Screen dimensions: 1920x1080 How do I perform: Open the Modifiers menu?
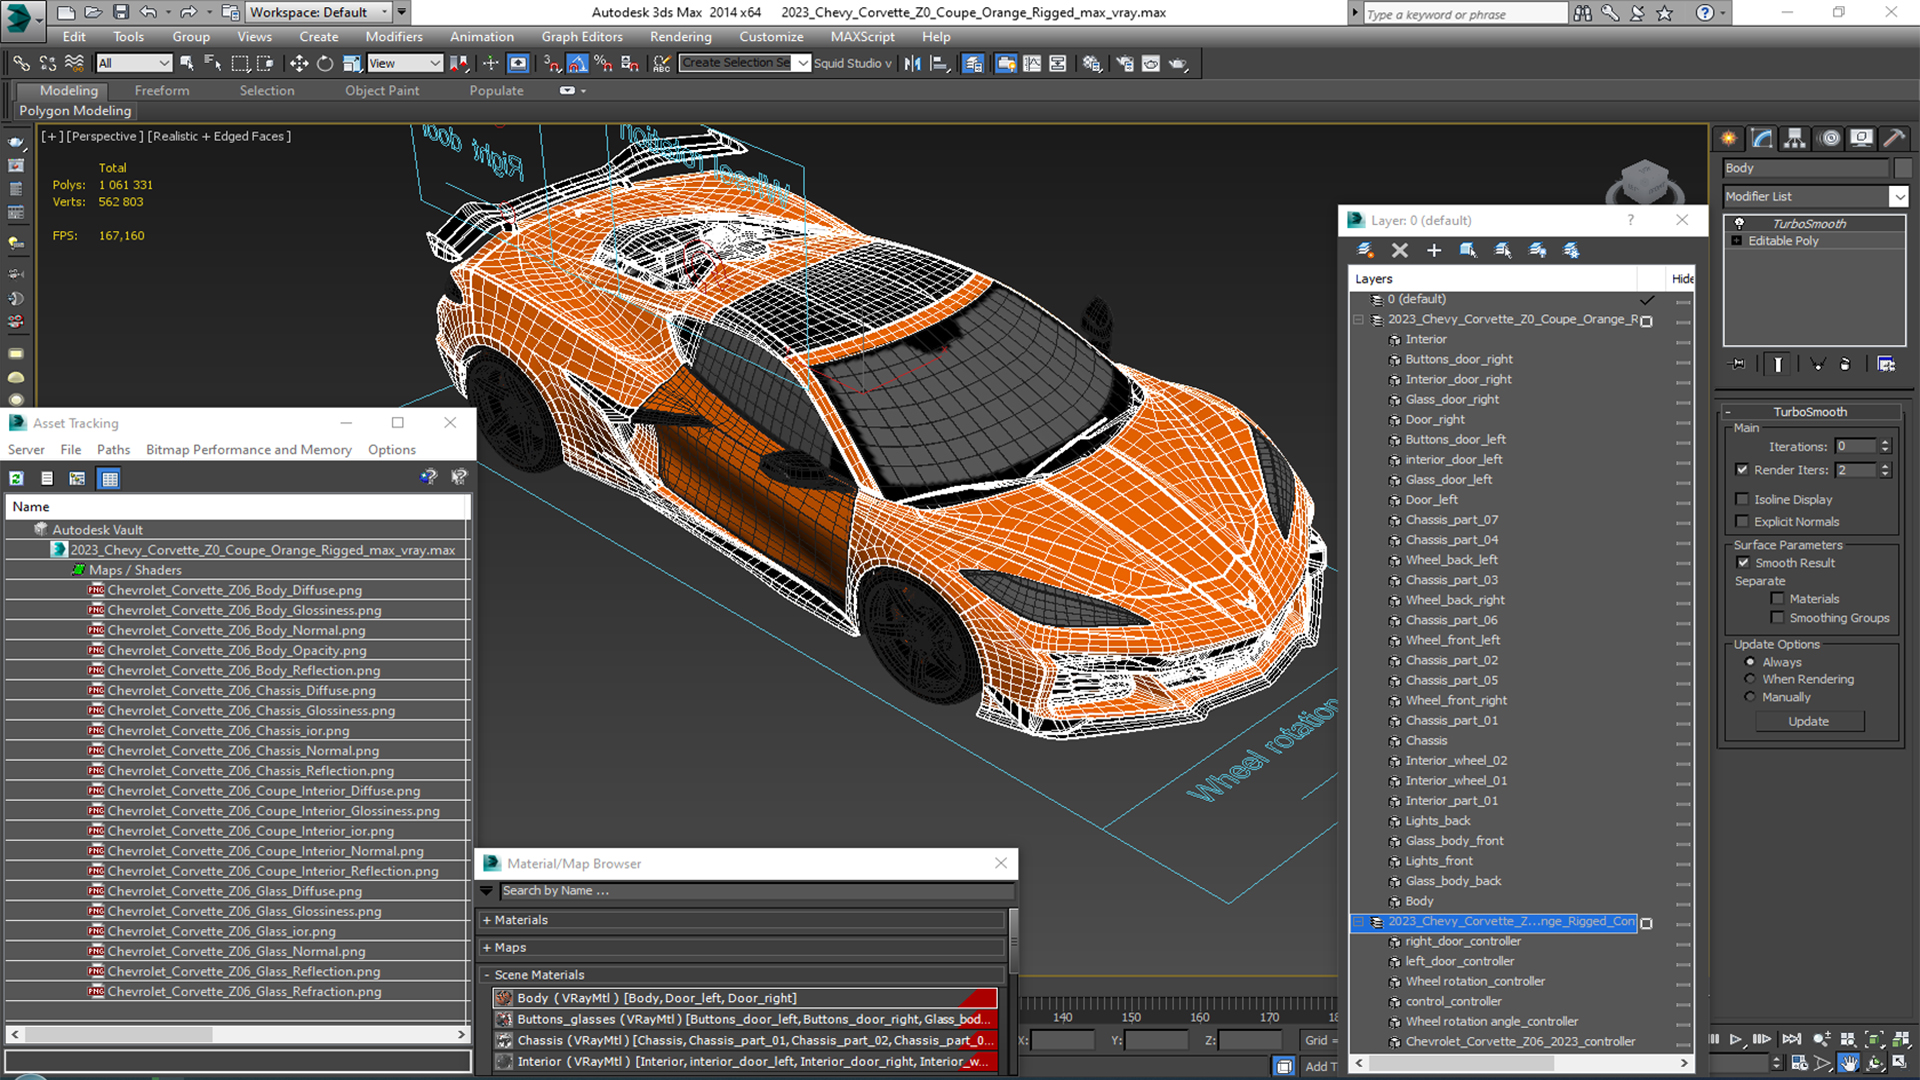click(394, 37)
